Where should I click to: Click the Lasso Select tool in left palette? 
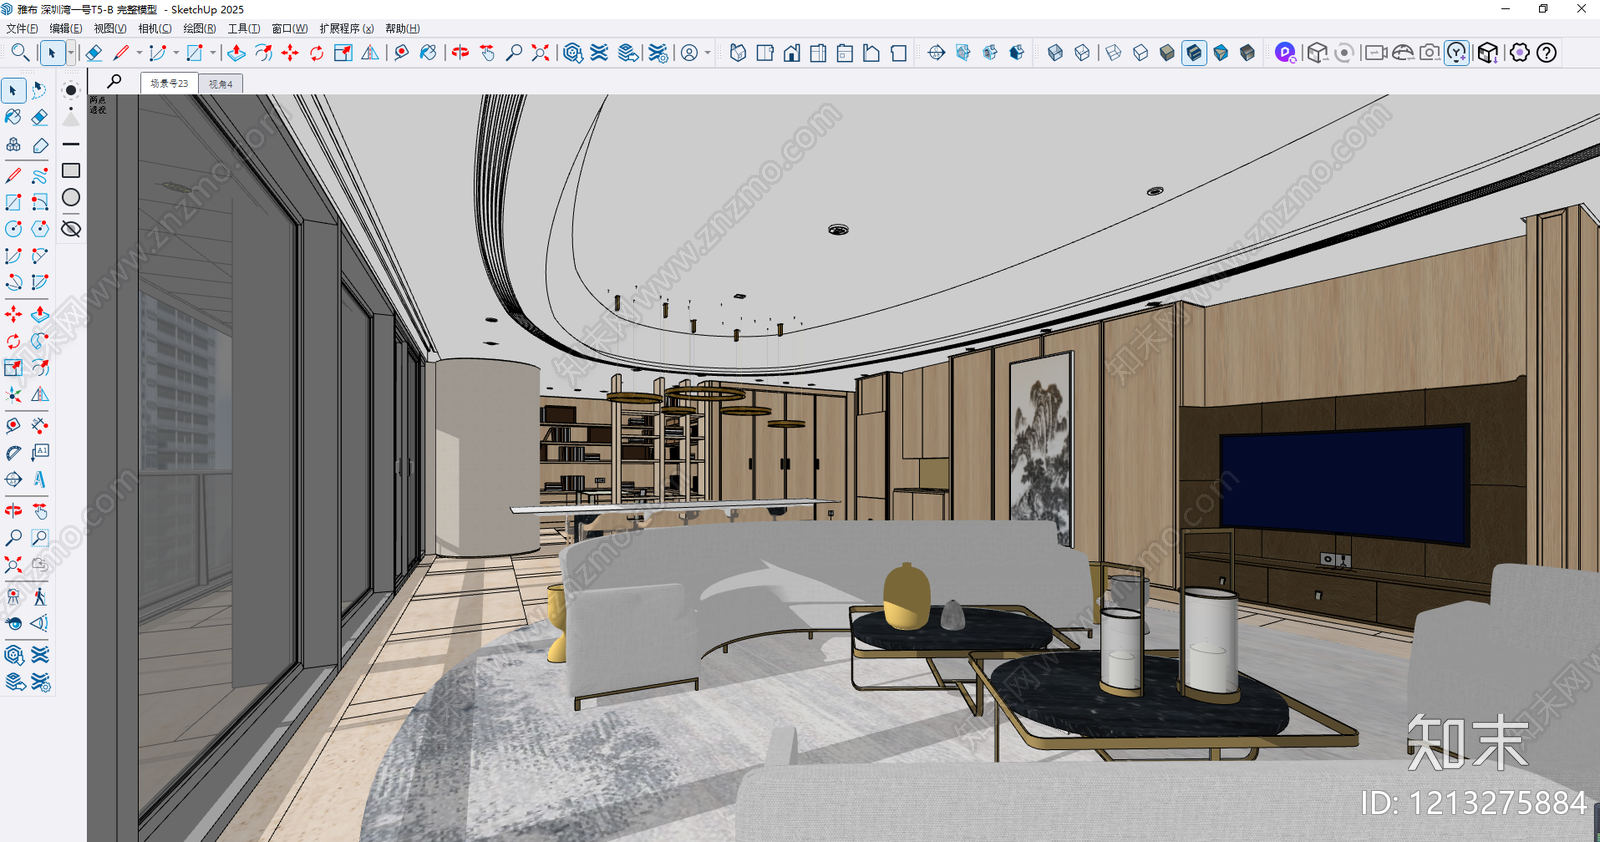coord(40,91)
